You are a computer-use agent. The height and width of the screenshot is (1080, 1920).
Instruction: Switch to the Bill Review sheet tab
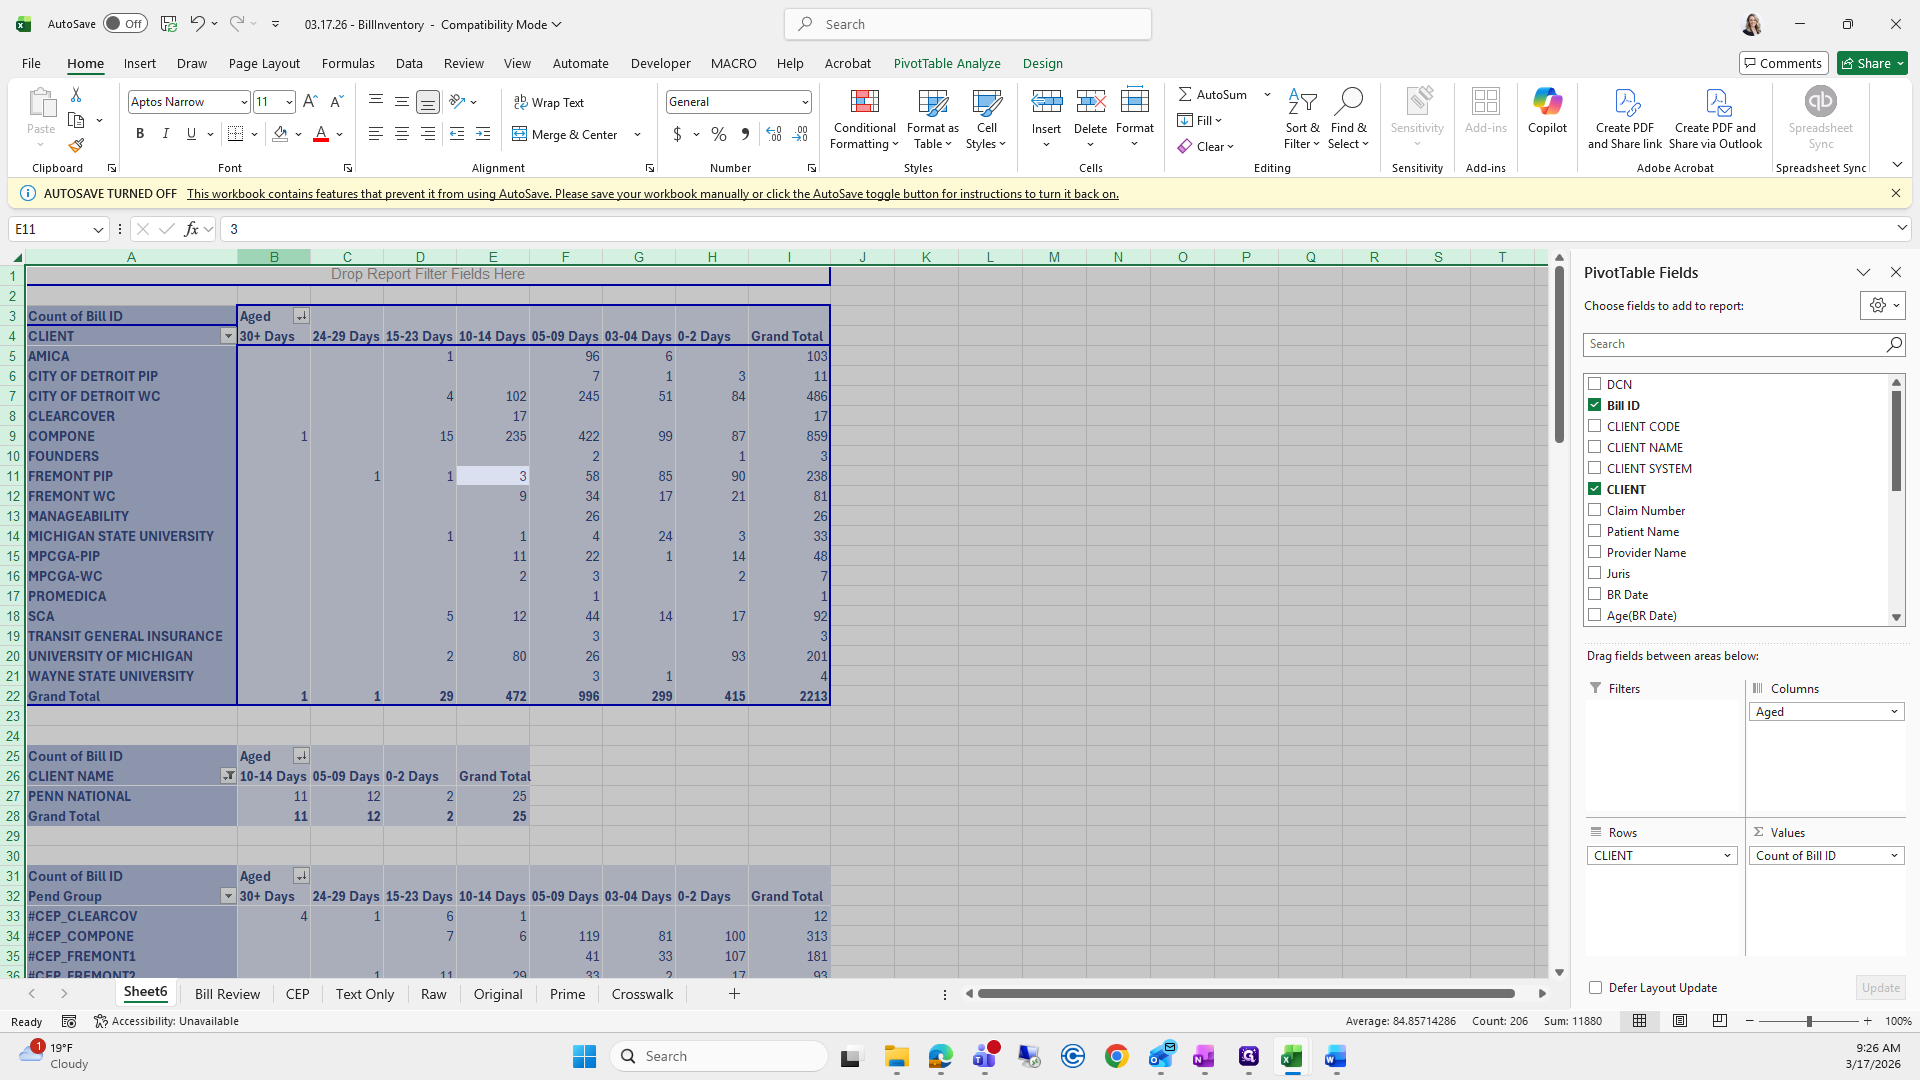(x=227, y=994)
